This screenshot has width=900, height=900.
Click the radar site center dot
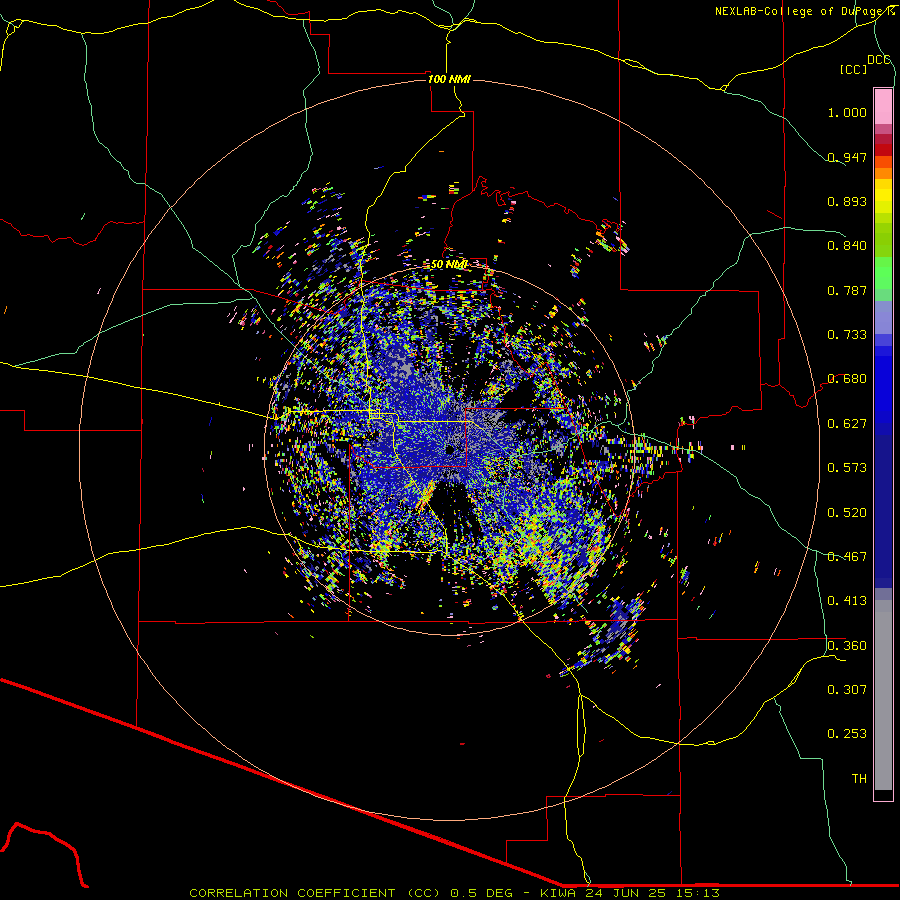[450, 450]
